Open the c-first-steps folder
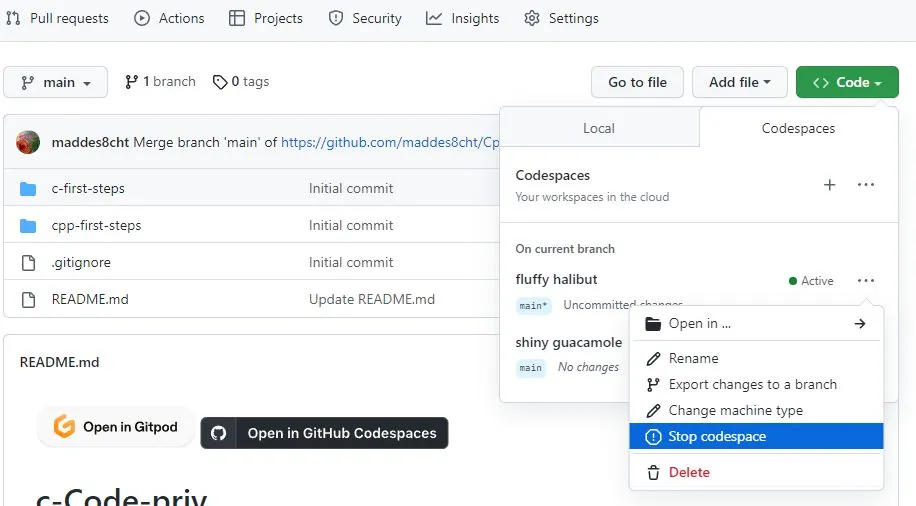This screenshot has height=506, width=916. 88,188
